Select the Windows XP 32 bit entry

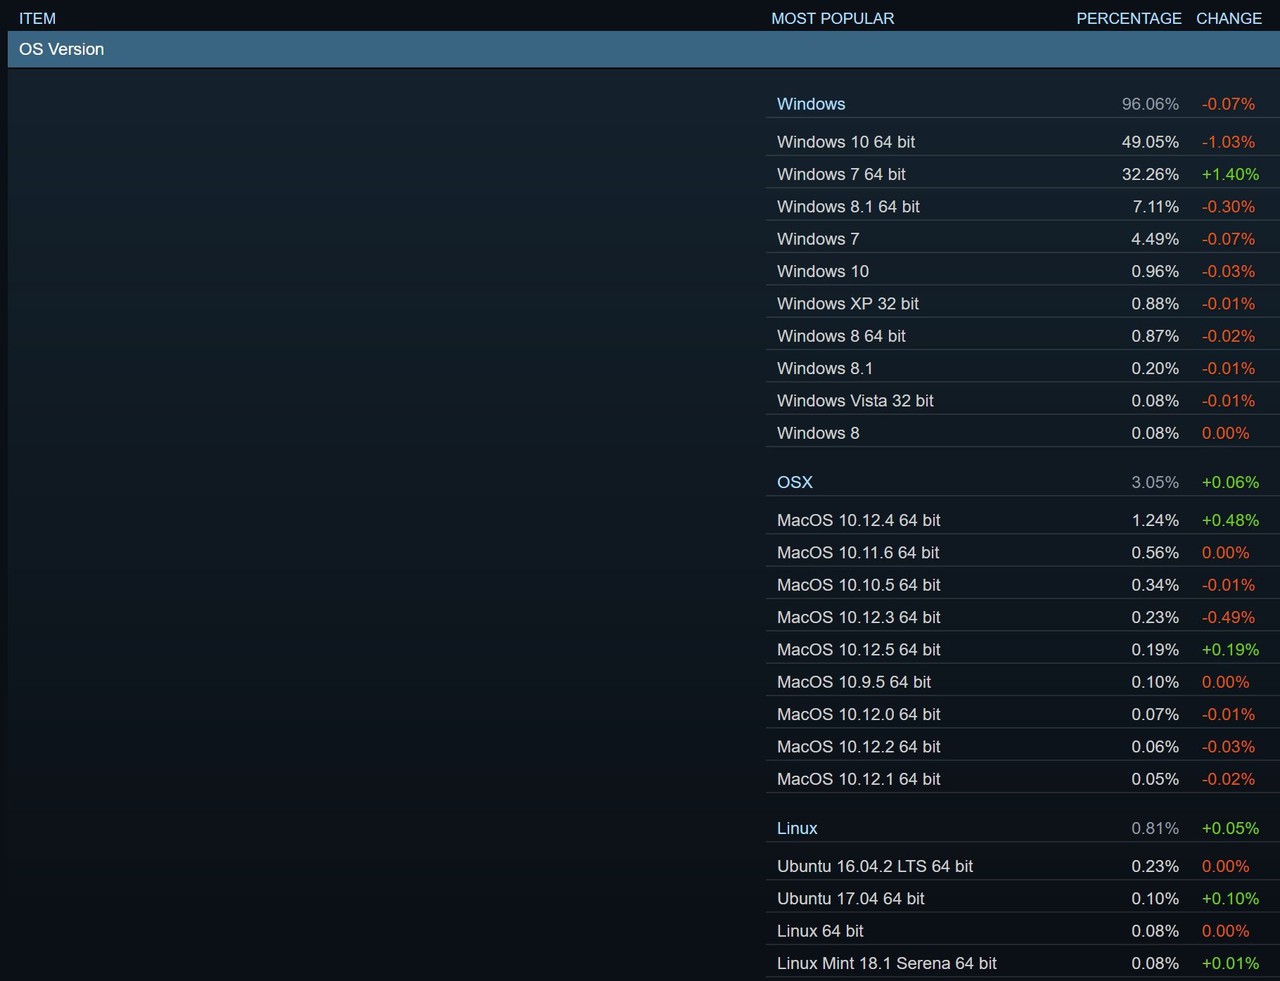pyautogui.click(x=848, y=304)
